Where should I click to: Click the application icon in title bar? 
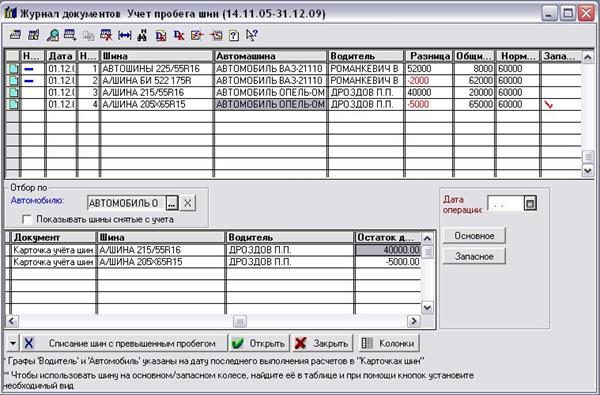[x=10, y=13]
